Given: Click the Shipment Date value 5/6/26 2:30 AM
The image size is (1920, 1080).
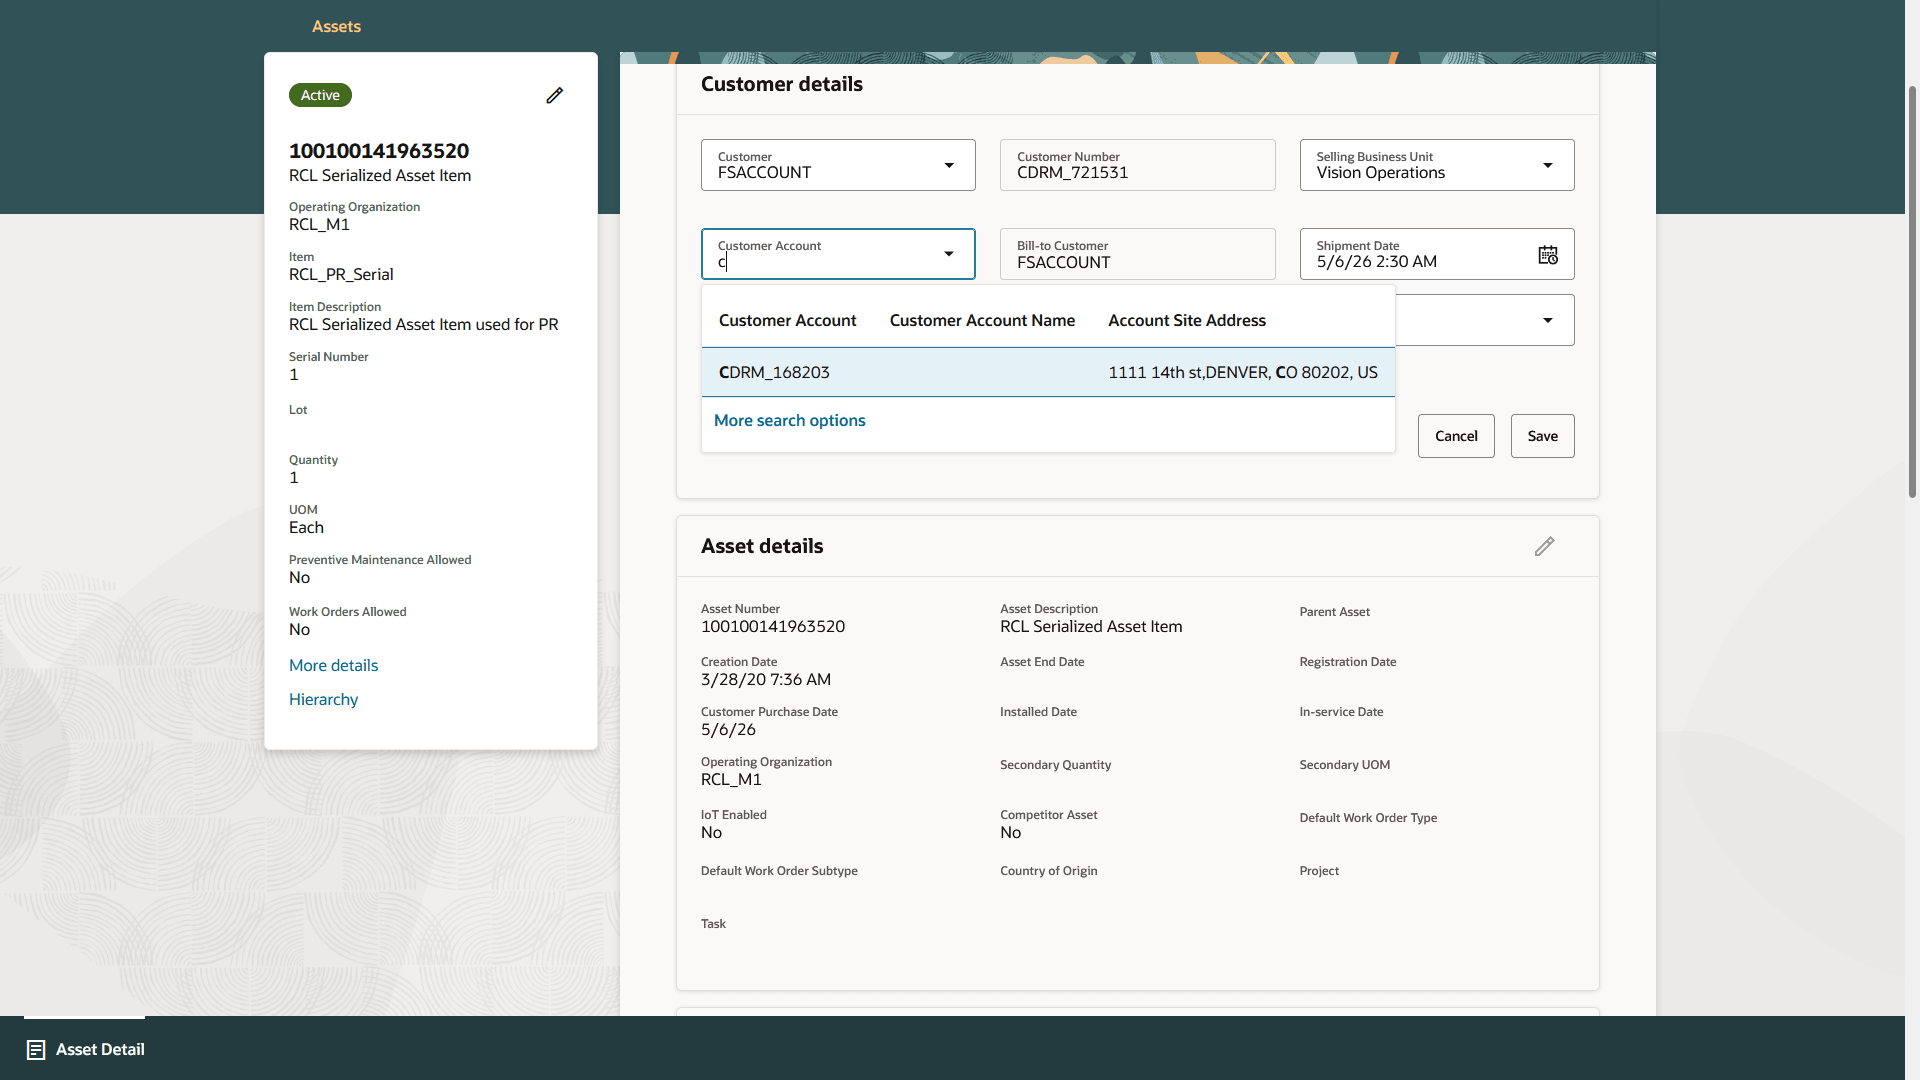Looking at the screenshot, I should [x=1376, y=262].
